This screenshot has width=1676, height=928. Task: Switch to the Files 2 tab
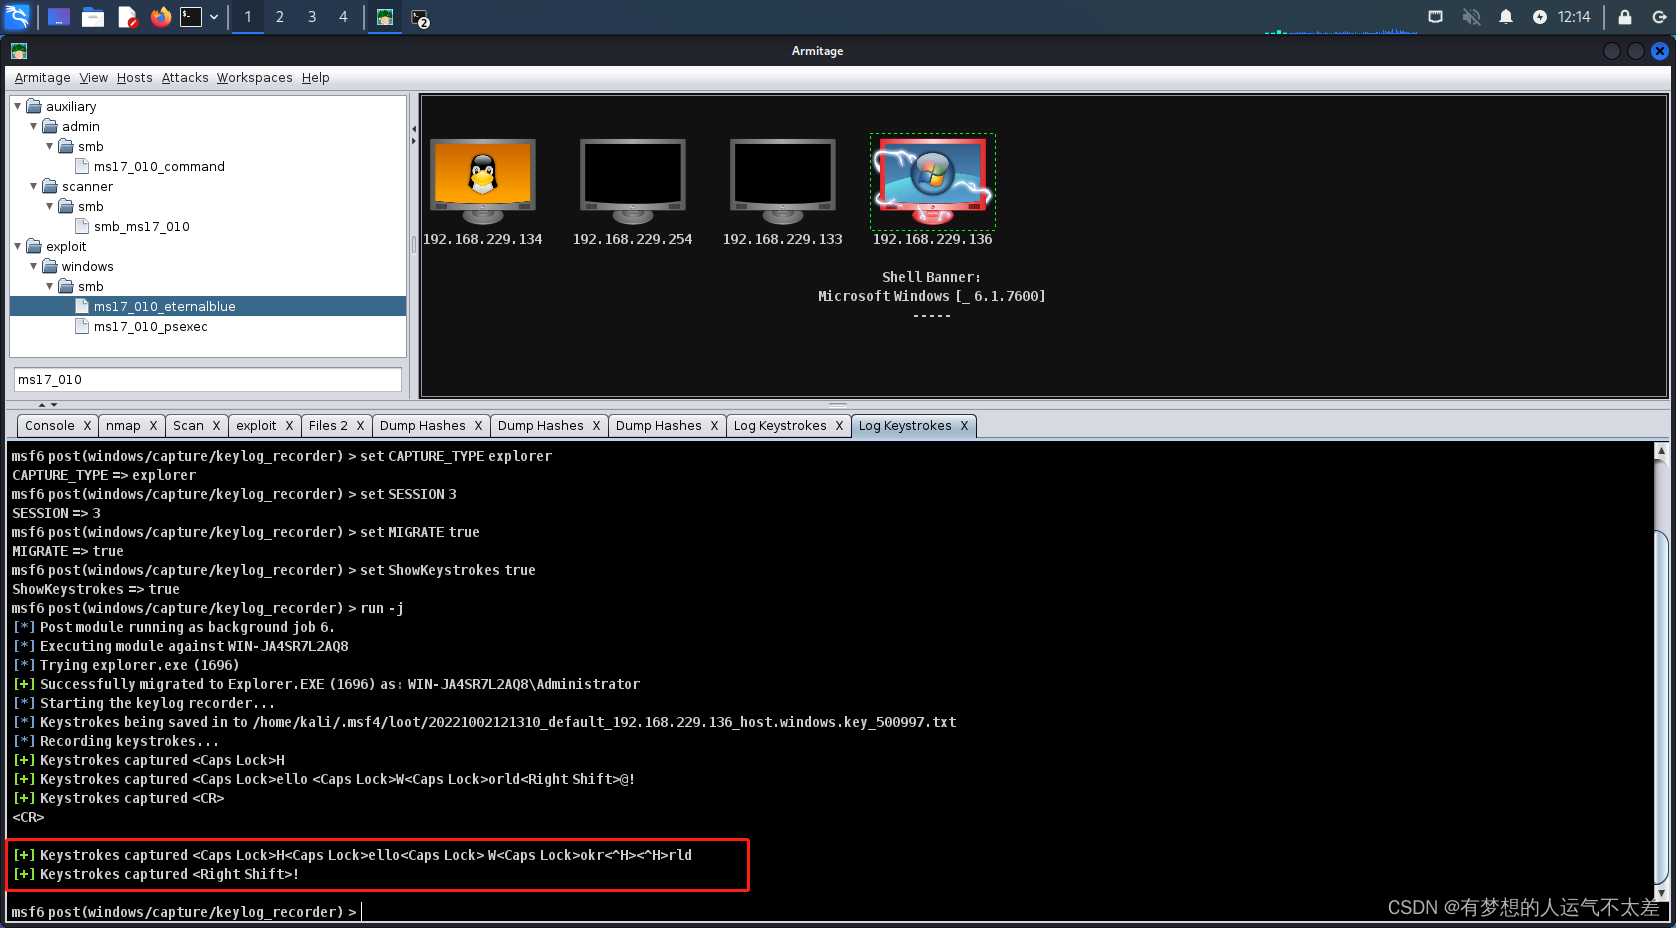[328, 426]
